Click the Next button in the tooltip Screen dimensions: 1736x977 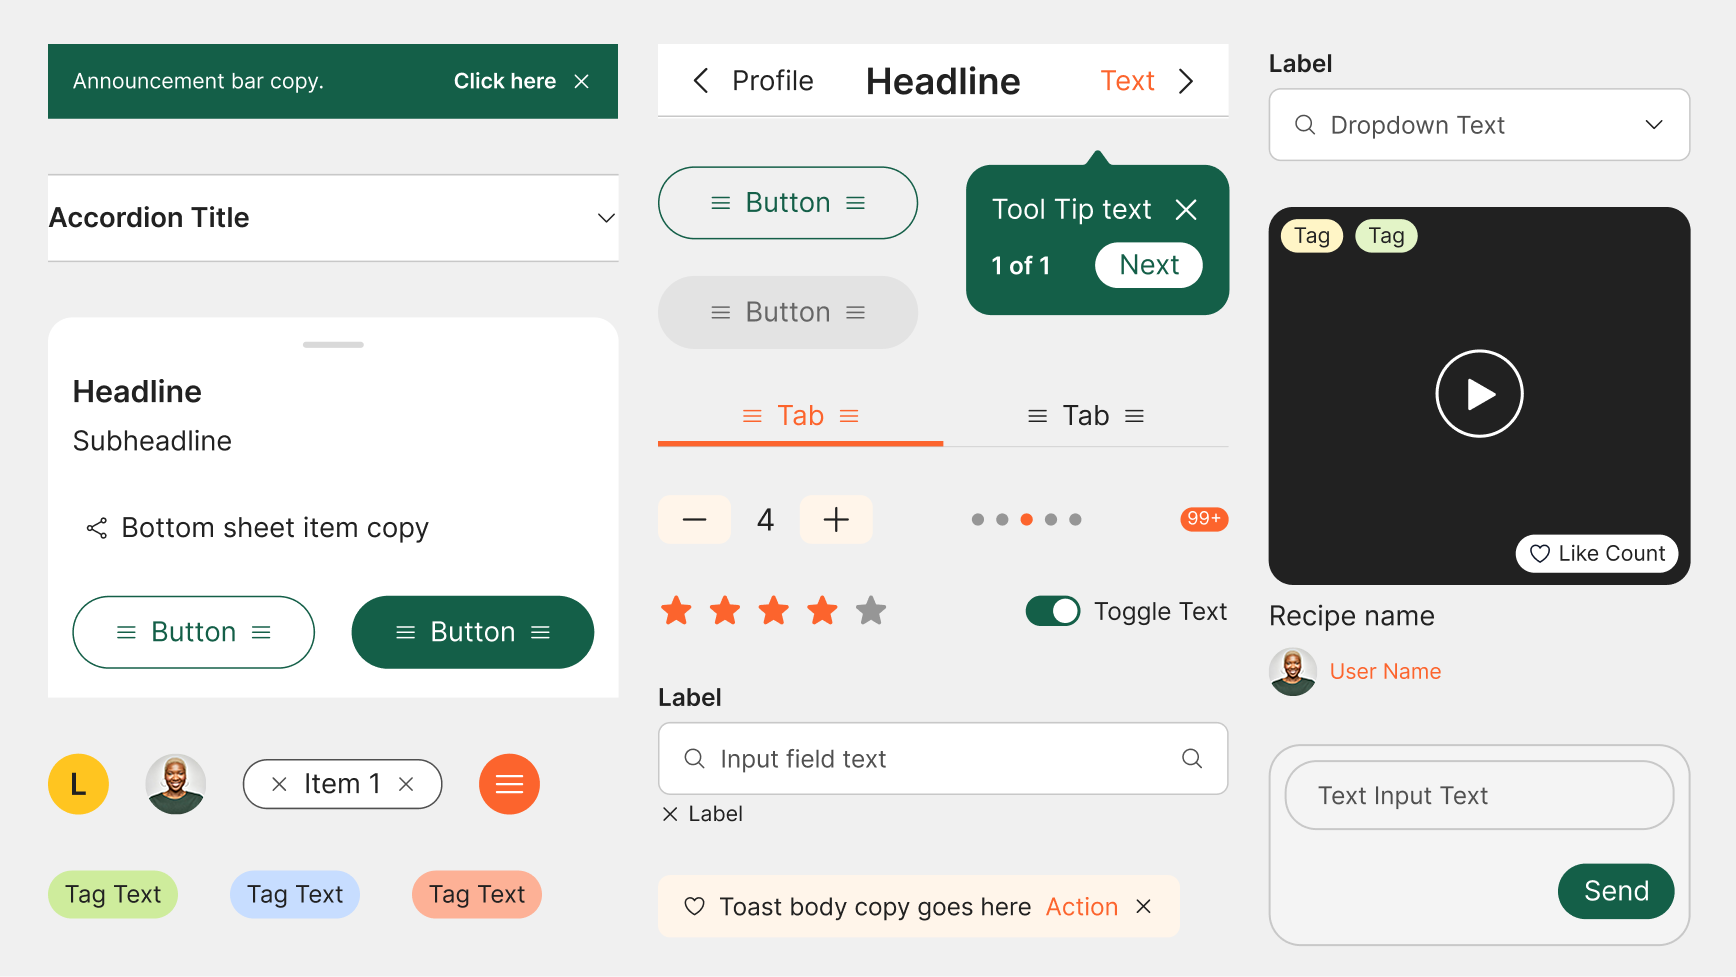(1148, 265)
